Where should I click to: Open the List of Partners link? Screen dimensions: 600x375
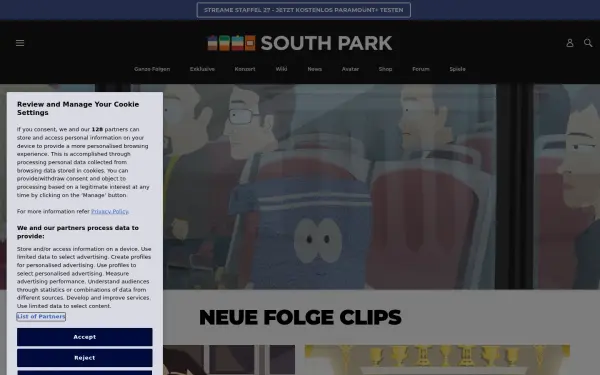41,316
